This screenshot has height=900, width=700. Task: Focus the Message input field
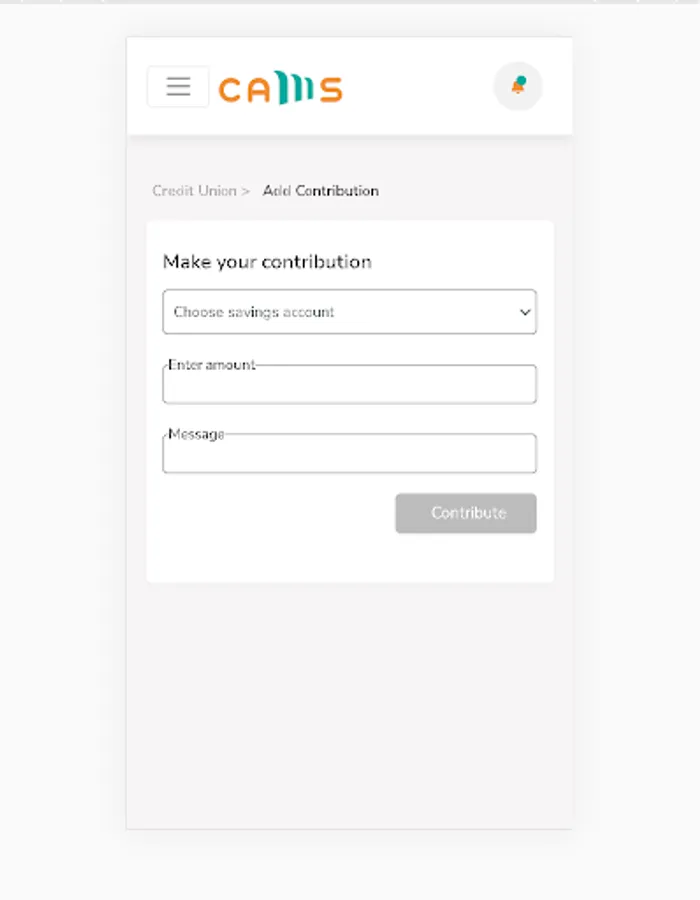pos(349,456)
